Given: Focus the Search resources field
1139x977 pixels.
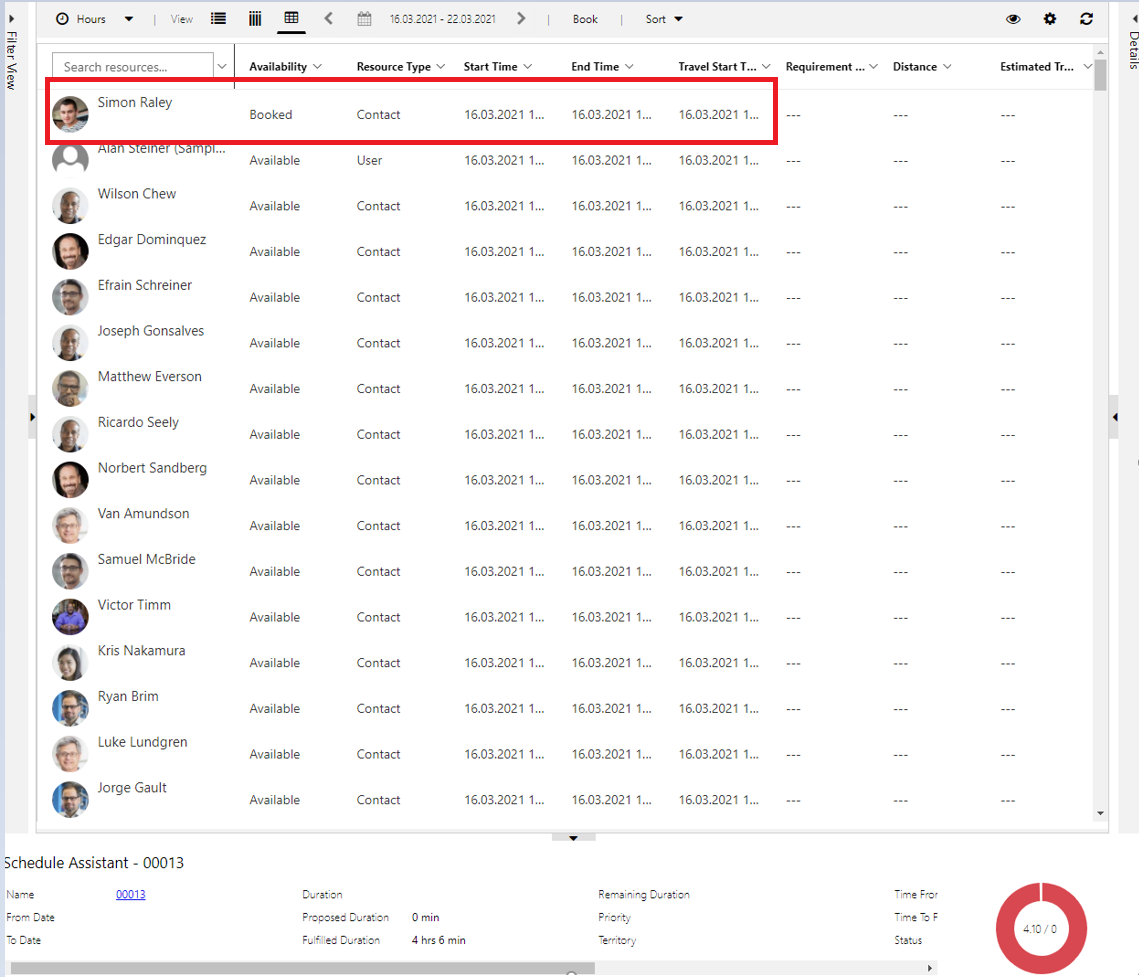Looking at the screenshot, I should [x=133, y=67].
